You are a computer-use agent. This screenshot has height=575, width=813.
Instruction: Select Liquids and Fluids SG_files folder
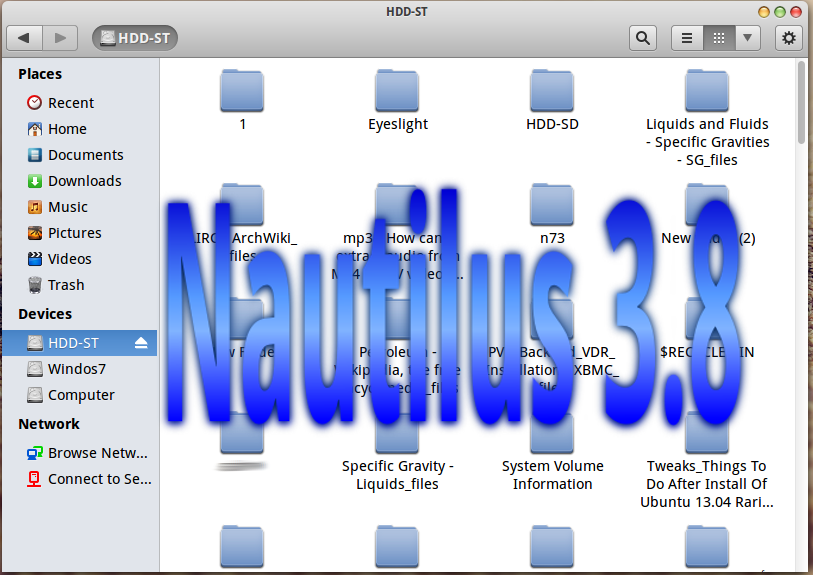click(707, 118)
